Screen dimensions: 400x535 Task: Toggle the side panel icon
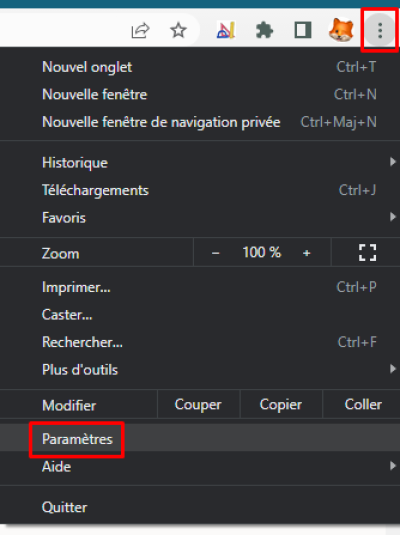(303, 30)
